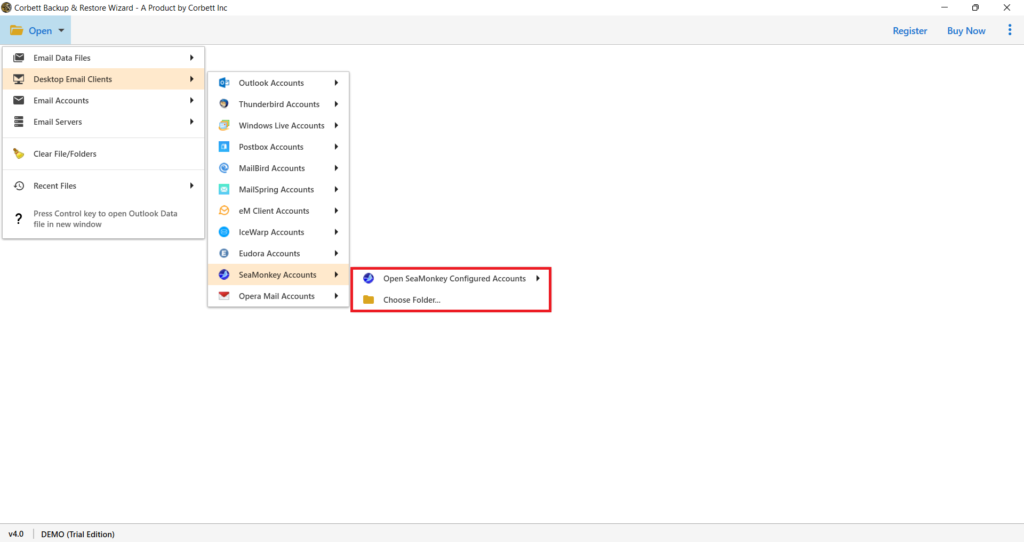Viewport: 1024px width, 542px height.
Task: Click the Desktop Email Clients monitor icon
Action: click(18, 79)
